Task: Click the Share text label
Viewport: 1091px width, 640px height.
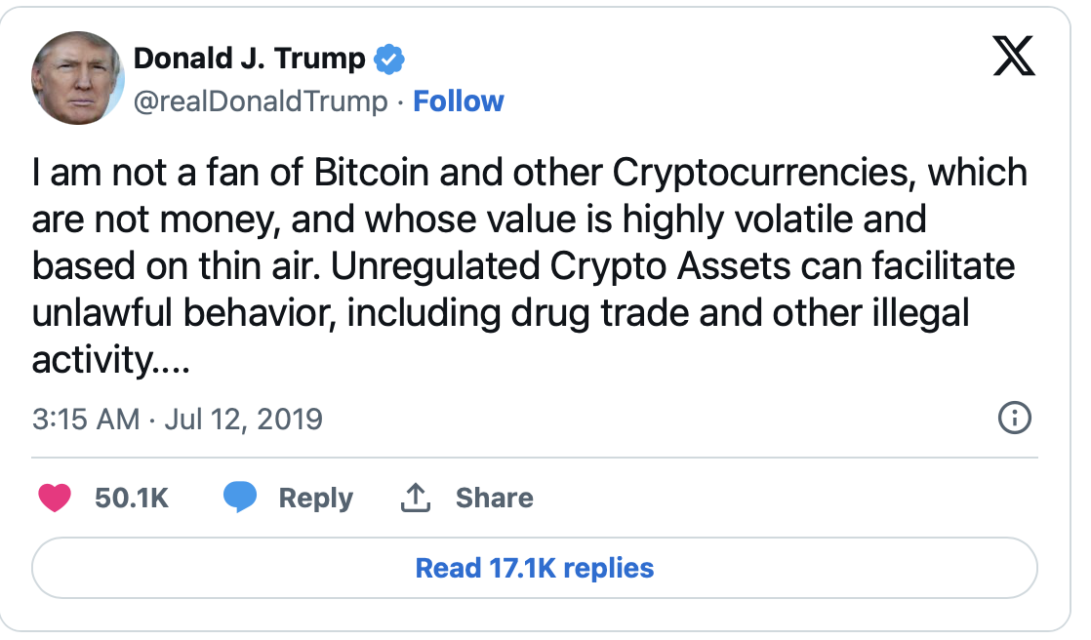Action: (x=494, y=498)
